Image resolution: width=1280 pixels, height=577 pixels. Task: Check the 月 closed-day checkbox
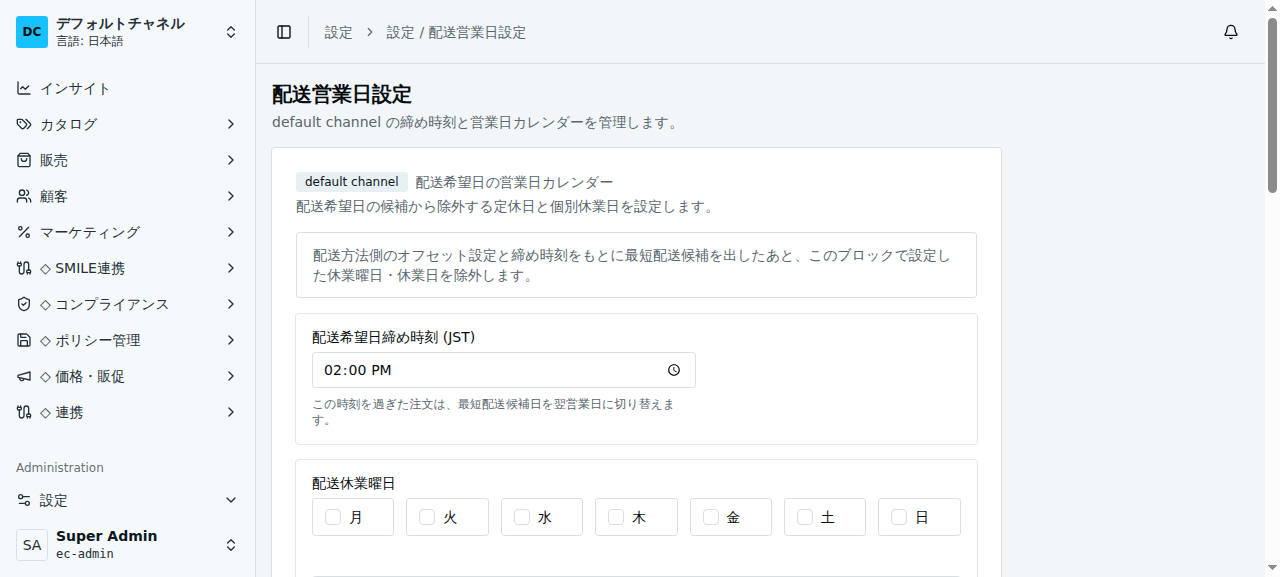pos(333,517)
